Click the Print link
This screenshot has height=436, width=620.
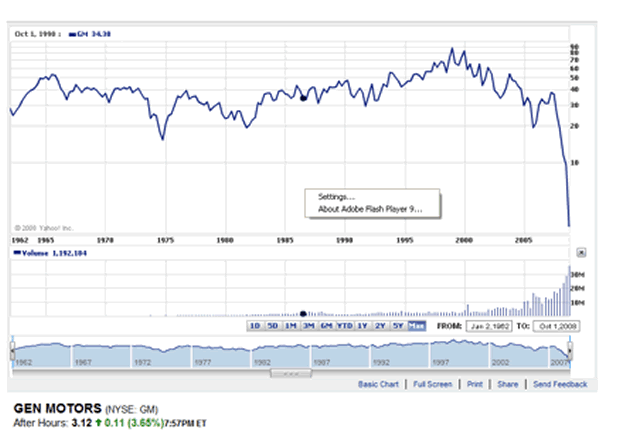pyautogui.click(x=474, y=384)
